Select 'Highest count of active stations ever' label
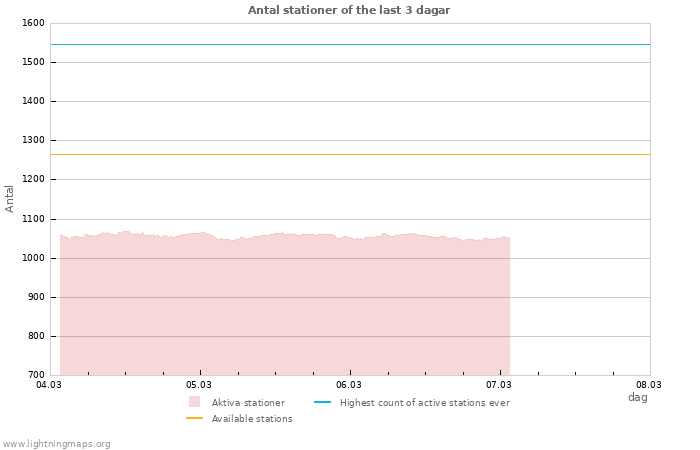Screen dimensions: 700x450 [424, 403]
